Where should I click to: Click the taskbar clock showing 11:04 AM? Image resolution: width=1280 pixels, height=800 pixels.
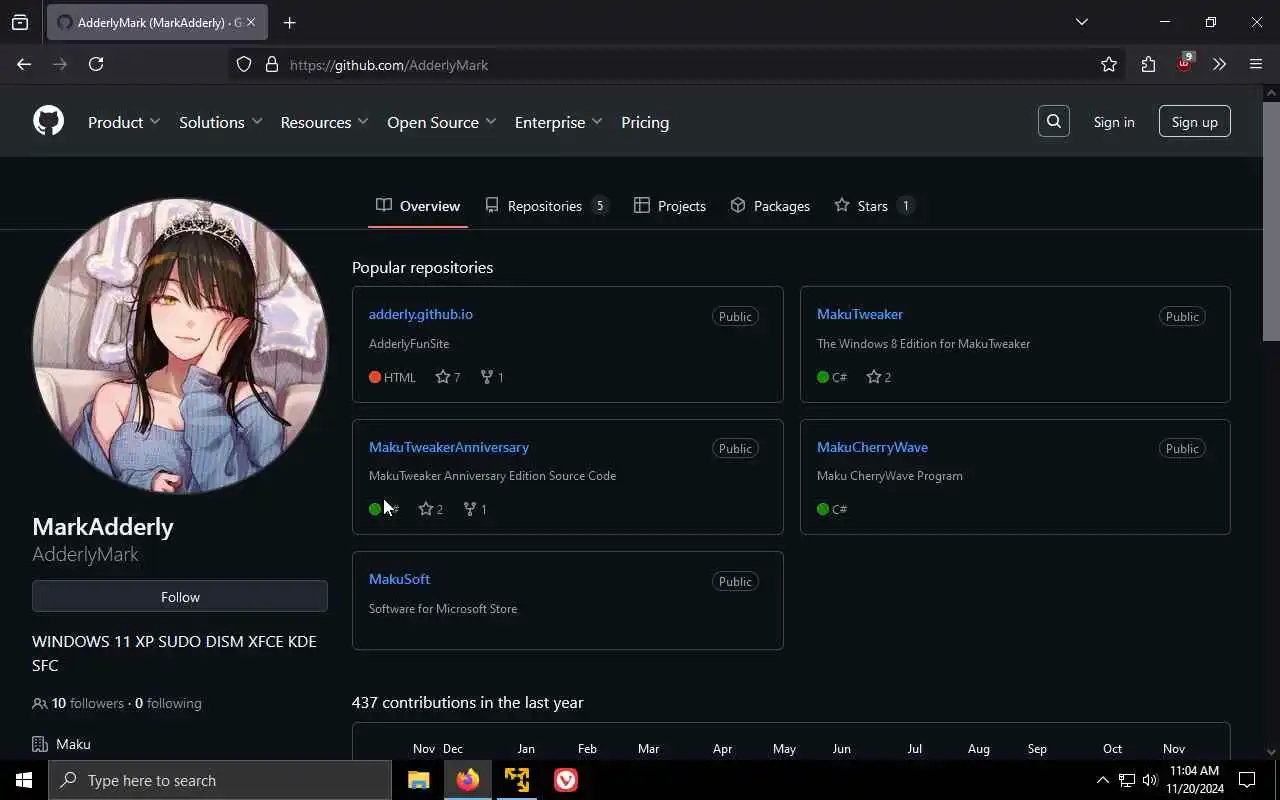point(1194,779)
